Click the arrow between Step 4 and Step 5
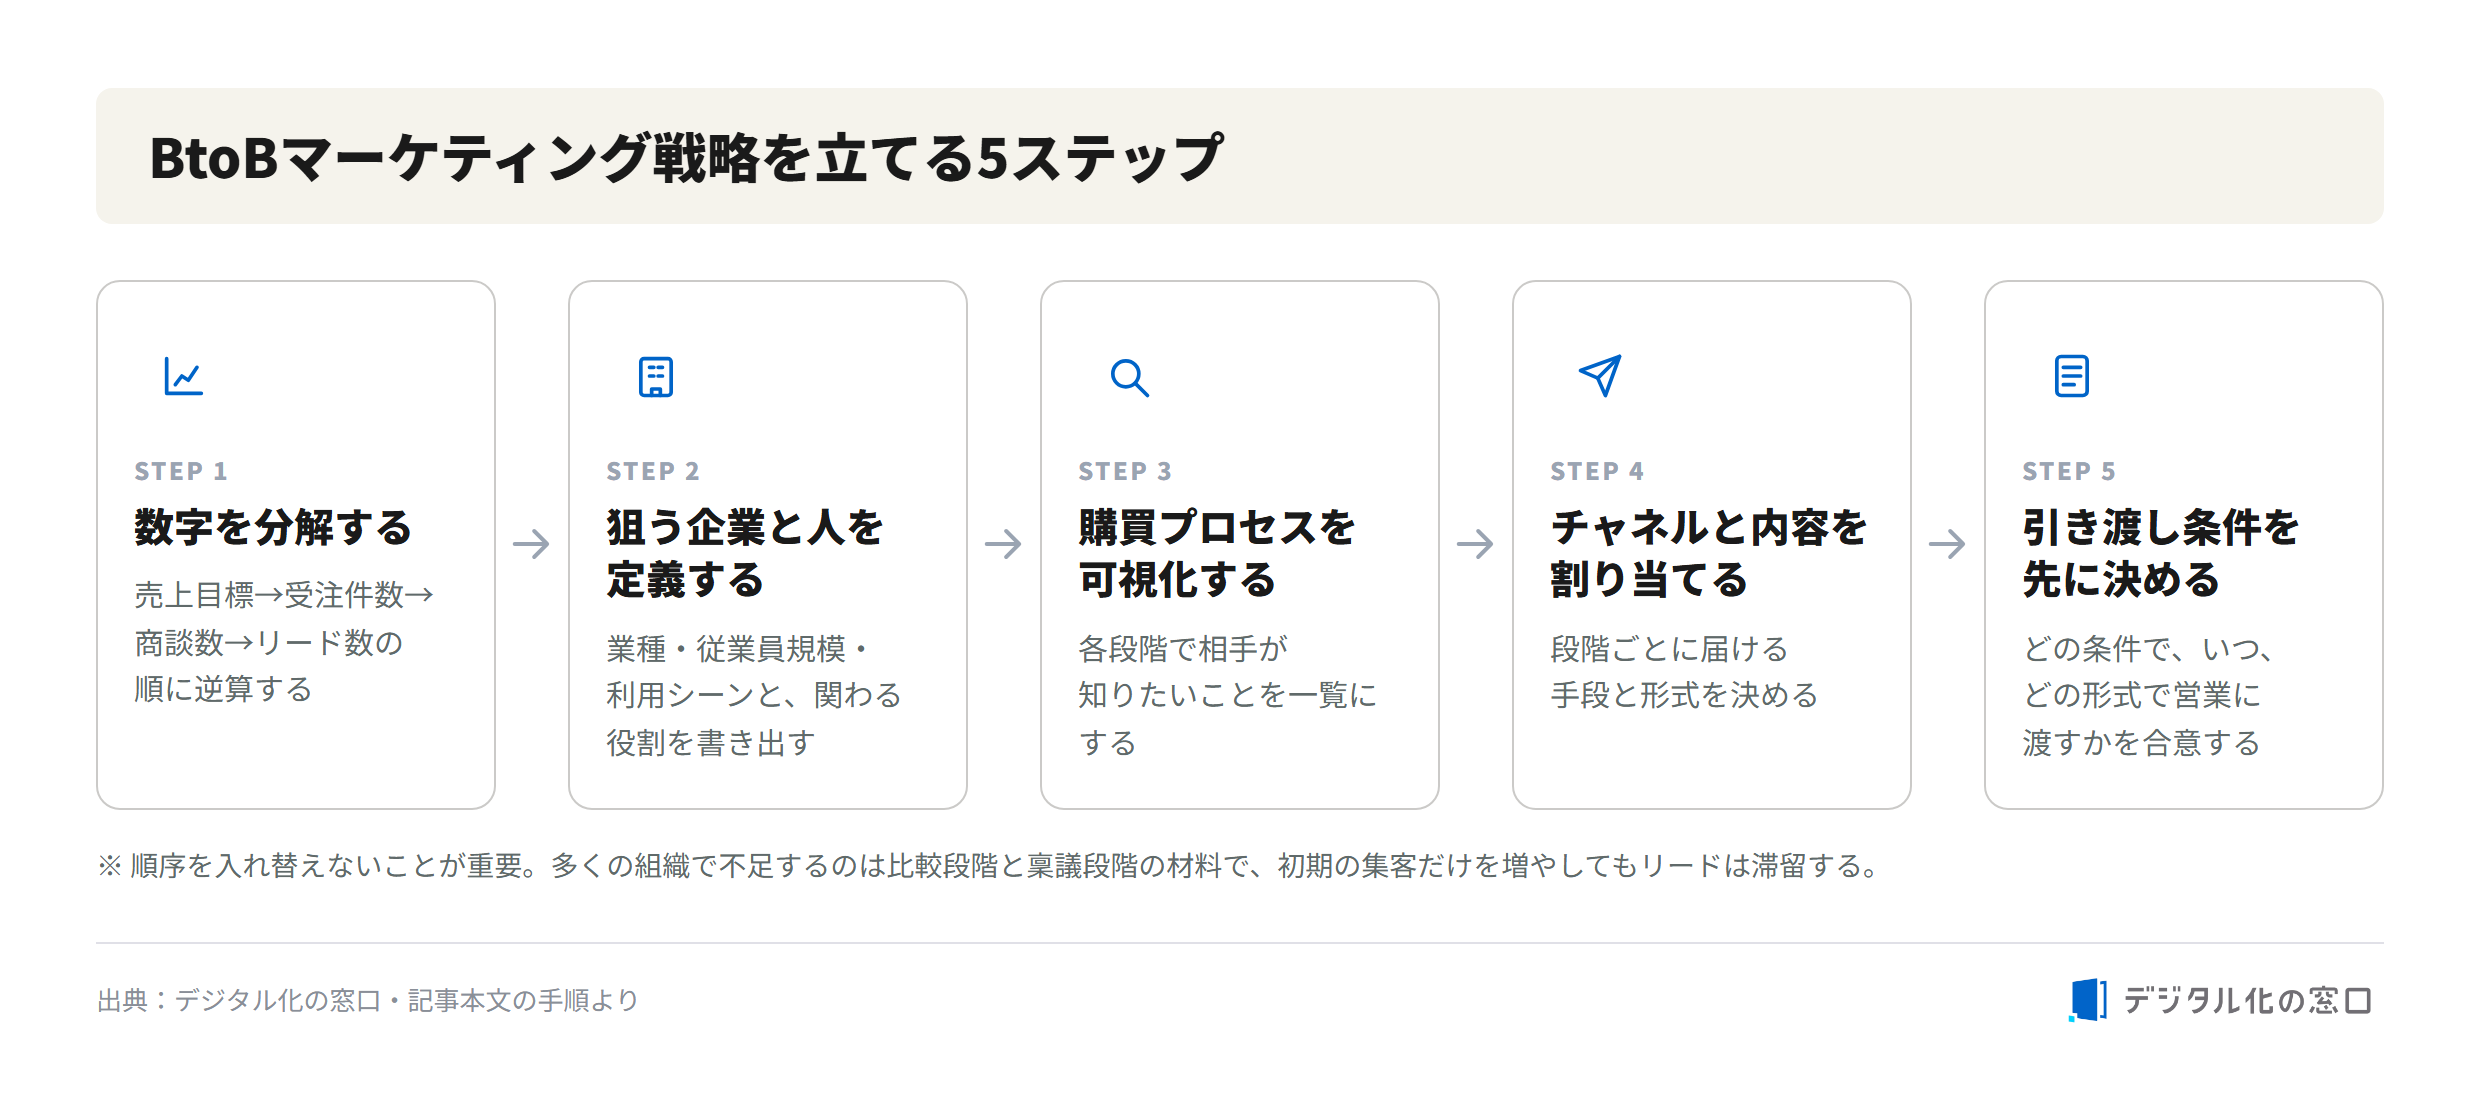Screen dimensions: 2480x1116 pyautogui.click(x=1948, y=544)
